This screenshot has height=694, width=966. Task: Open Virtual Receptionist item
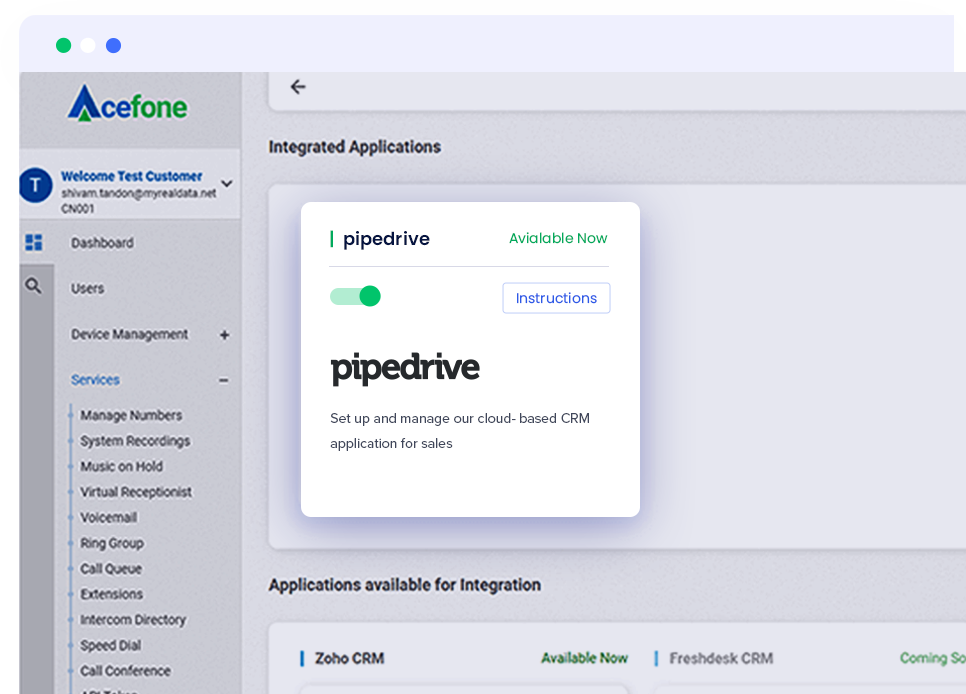(x=136, y=492)
